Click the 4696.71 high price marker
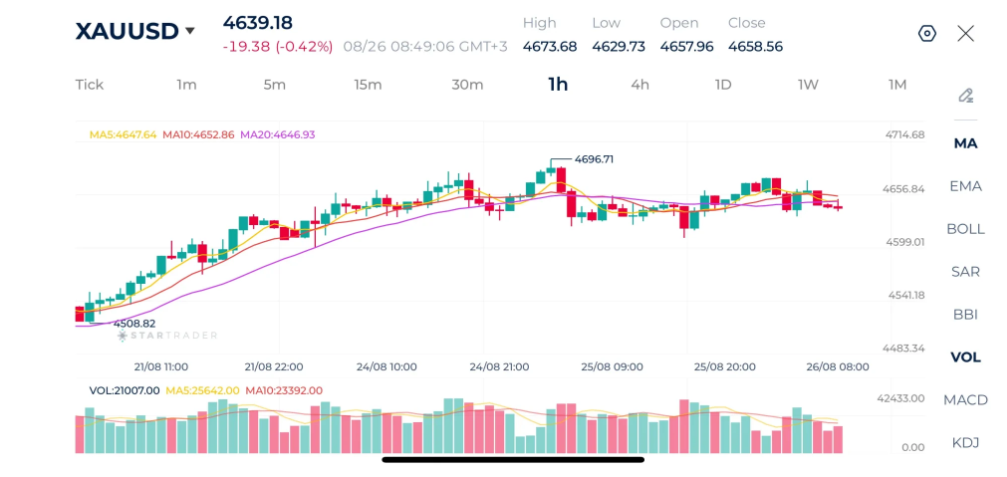This screenshot has height=477, width=1007. (x=593, y=159)
